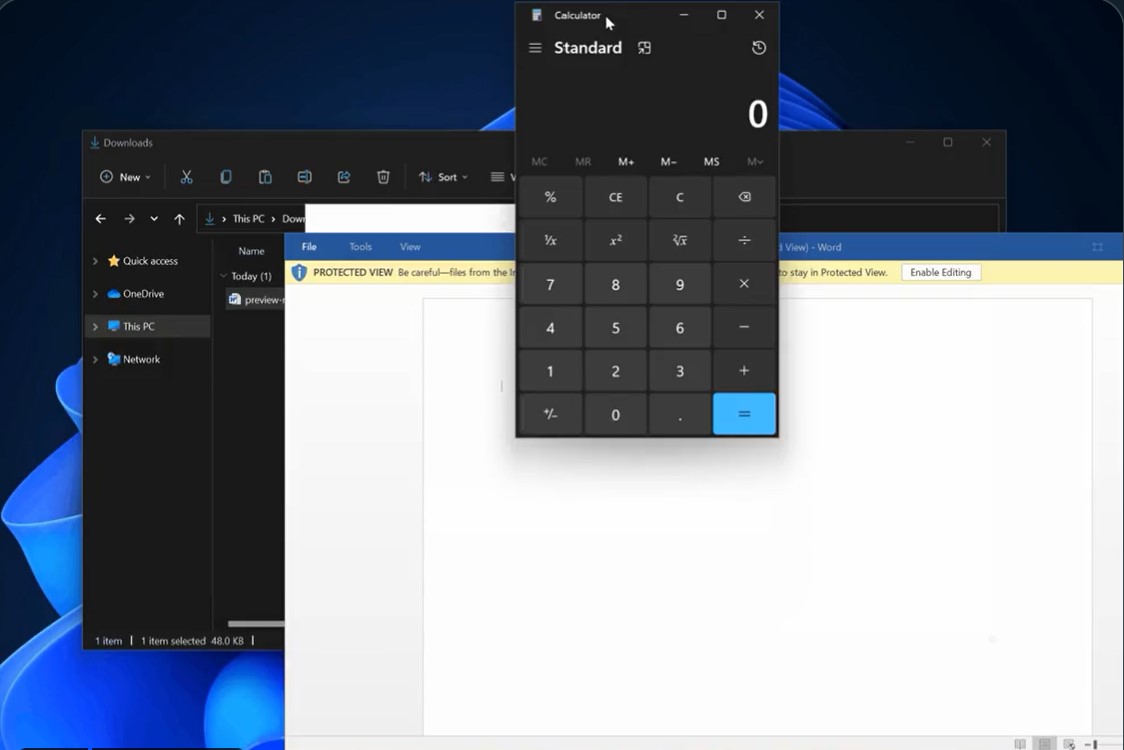This screenshot has height=750, width=1124.
Task: Collapse the Today (1) group
Action: click(222, 276)
